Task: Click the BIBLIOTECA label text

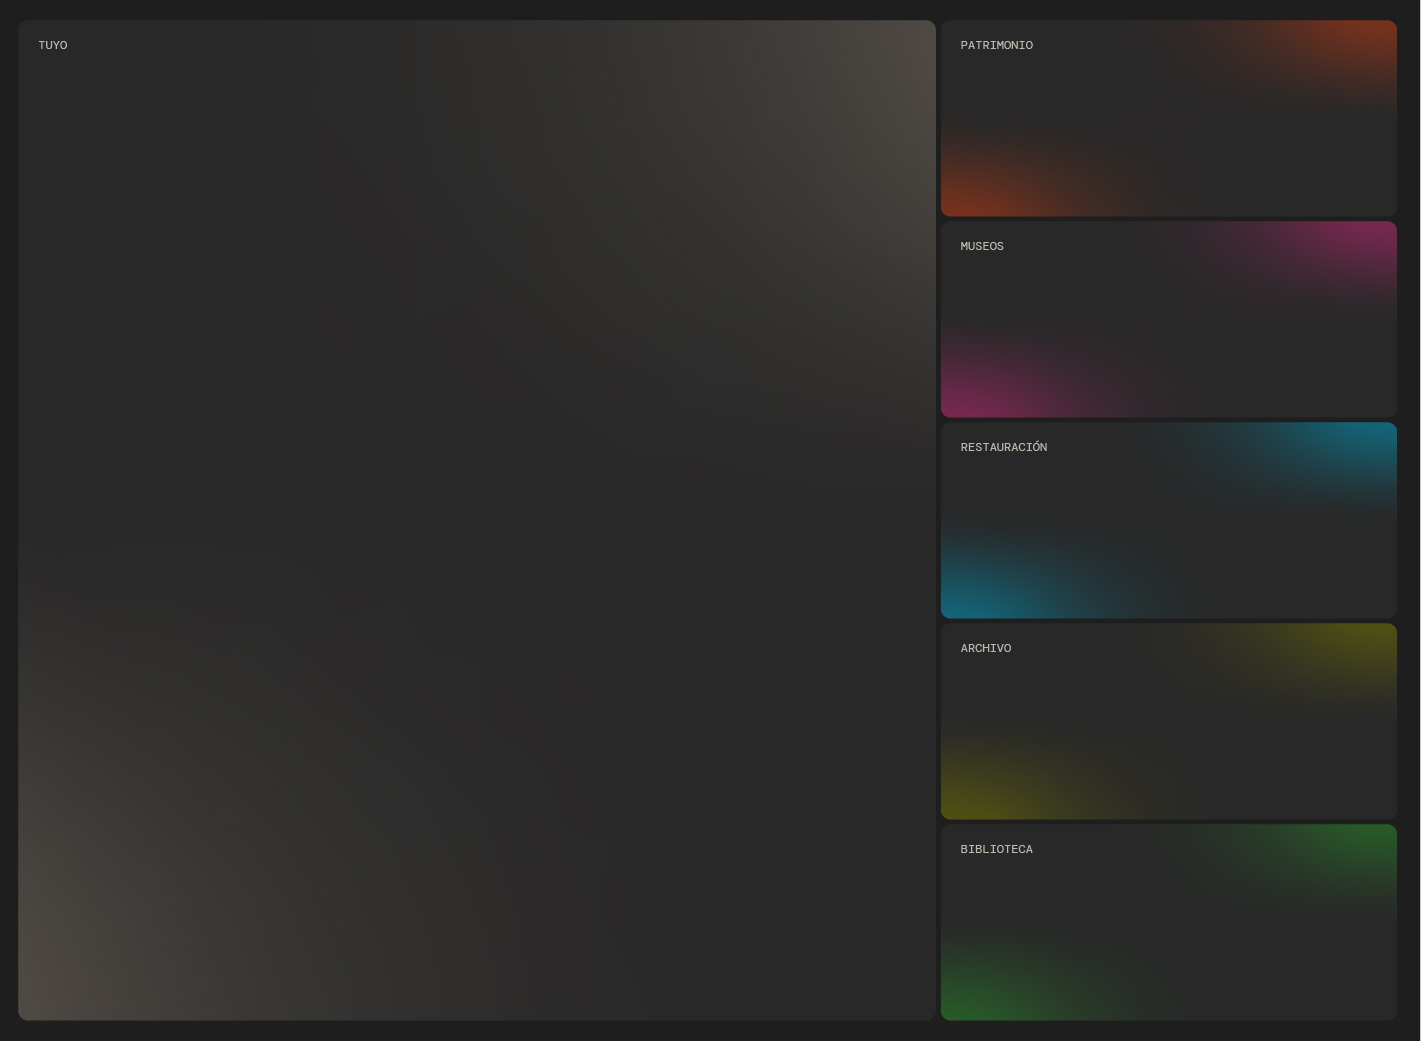Action: (x=996, y=849)
